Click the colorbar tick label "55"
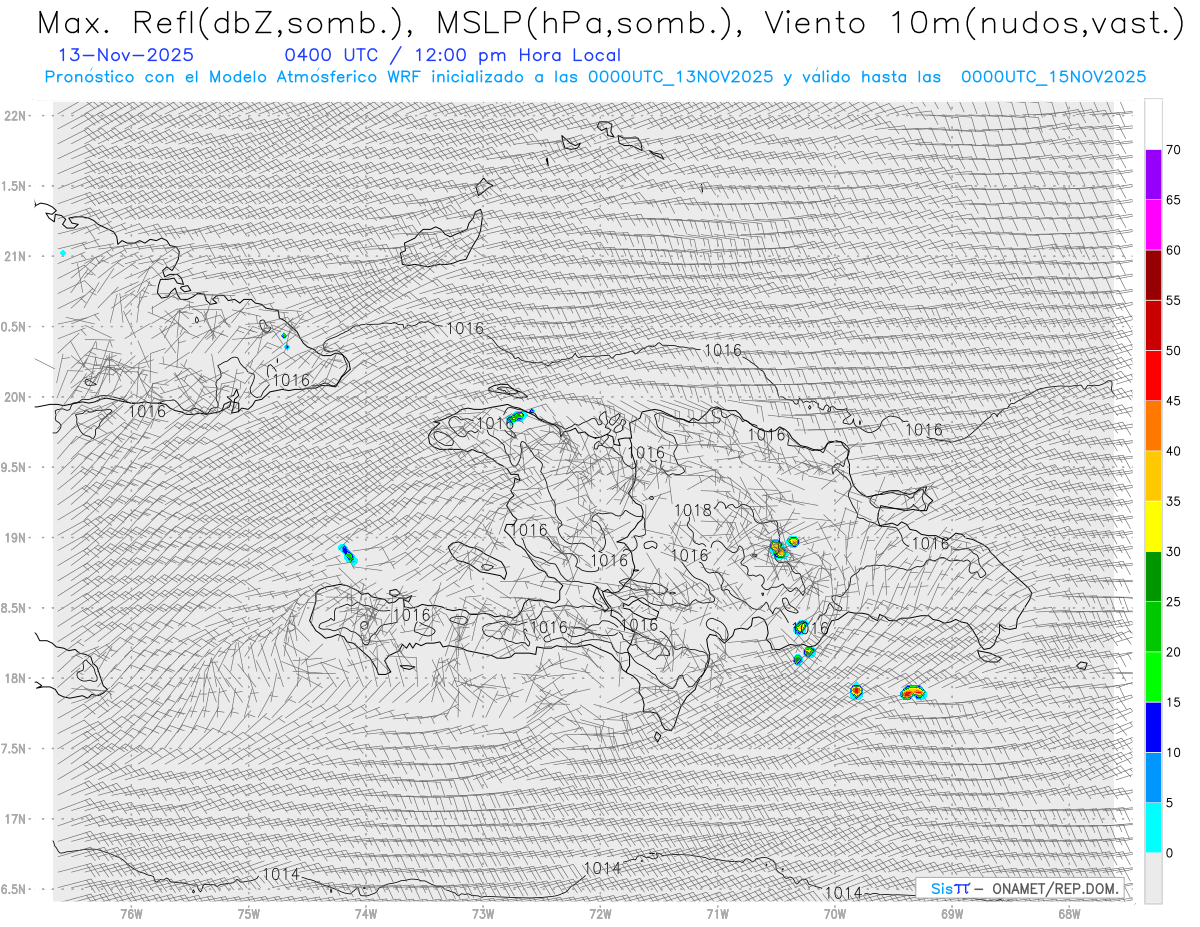Screen dimensions: 1200x927 (1174, 301)
